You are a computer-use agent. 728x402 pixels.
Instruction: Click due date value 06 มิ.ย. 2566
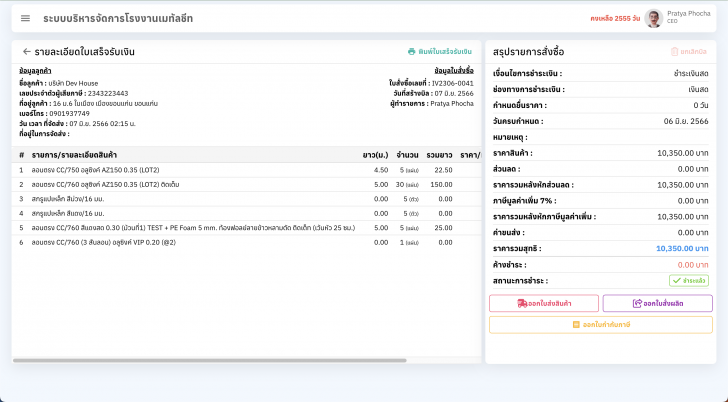(x=686, y=121)
